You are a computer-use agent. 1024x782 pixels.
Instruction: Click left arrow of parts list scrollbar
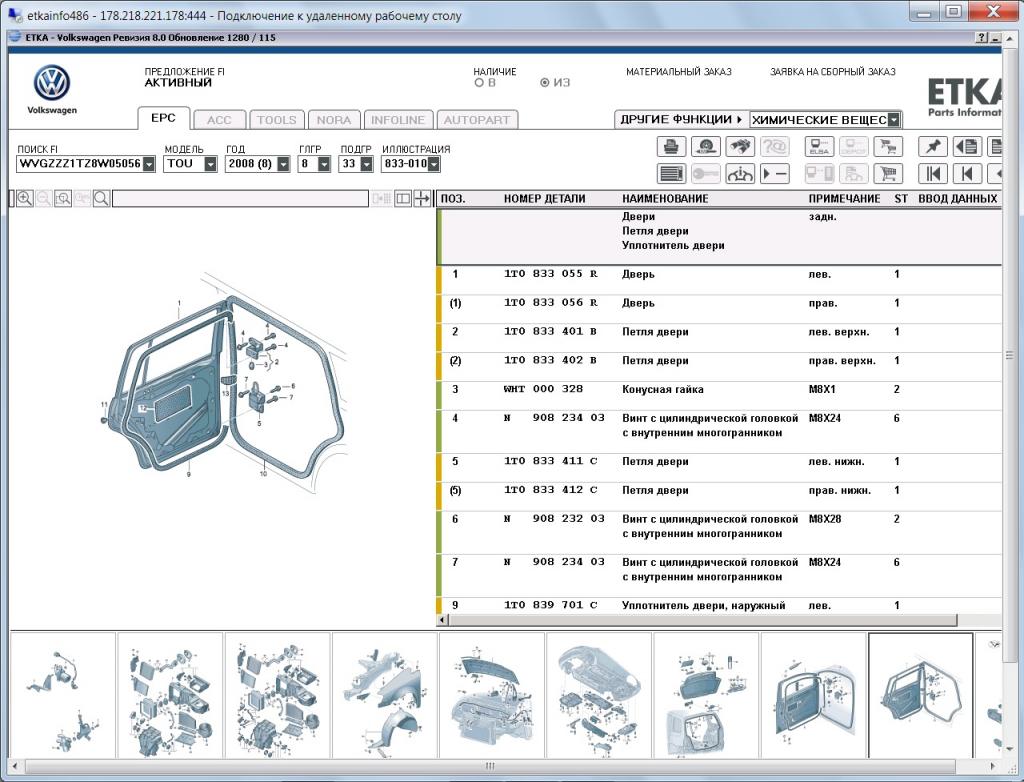pos(442,619)
